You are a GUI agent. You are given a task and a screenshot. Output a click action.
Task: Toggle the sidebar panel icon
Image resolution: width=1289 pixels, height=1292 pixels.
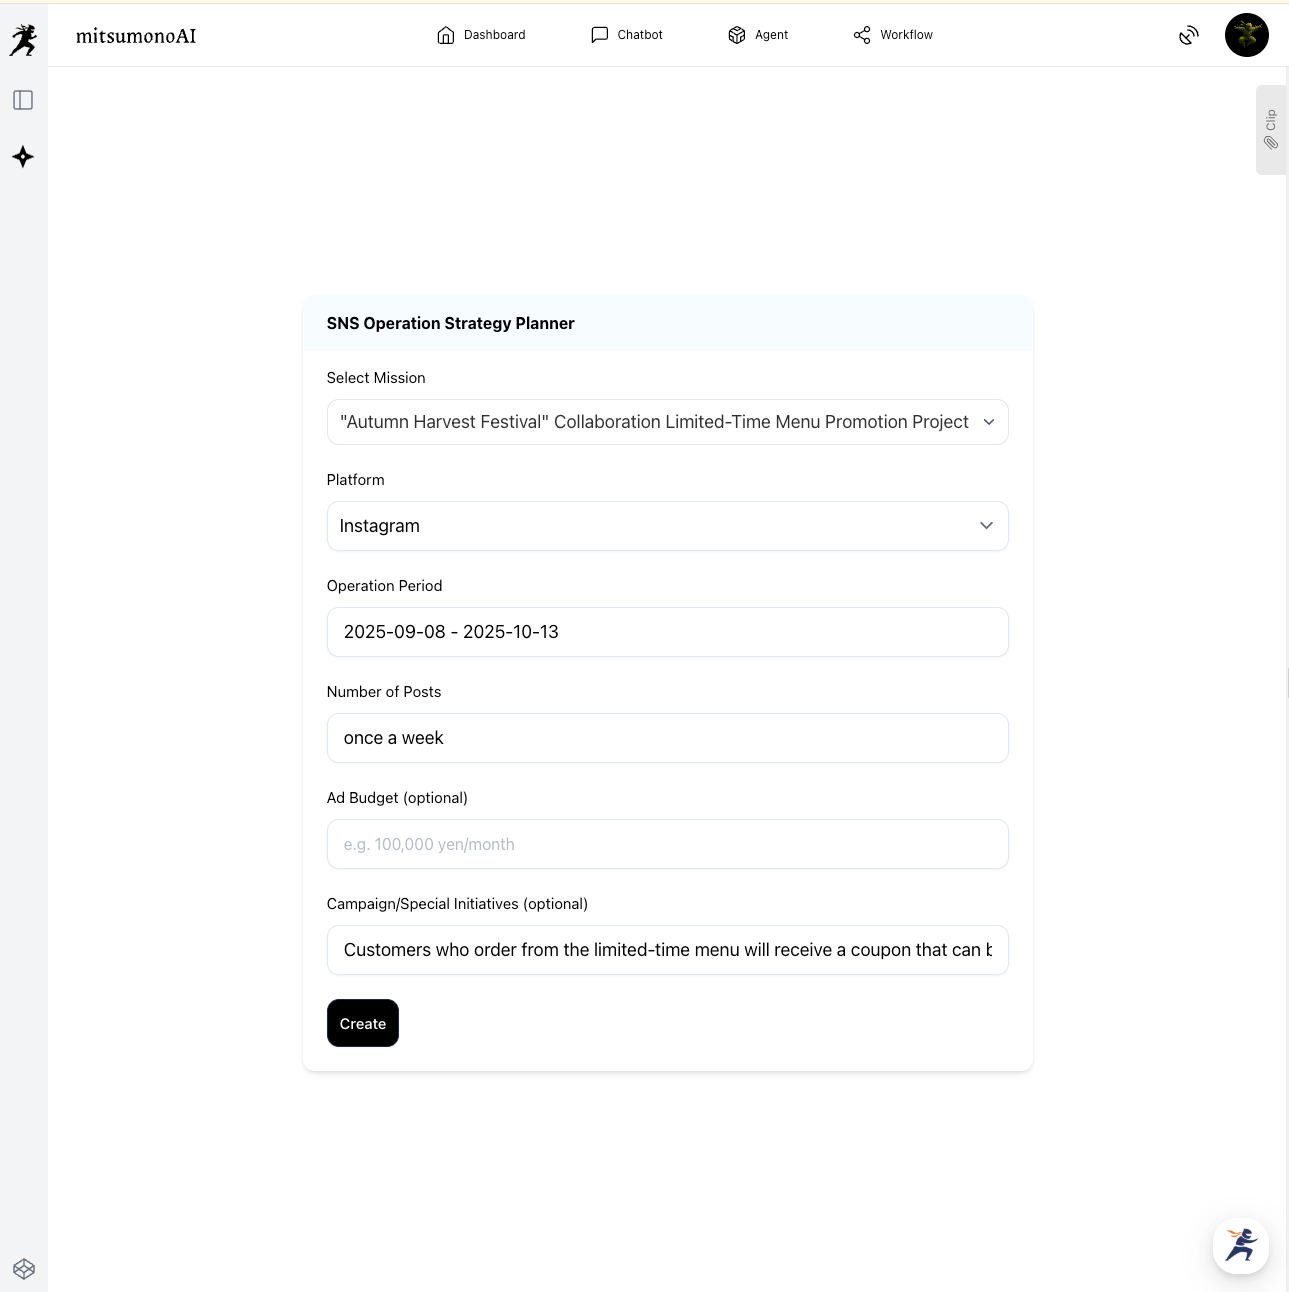[23, 100]
